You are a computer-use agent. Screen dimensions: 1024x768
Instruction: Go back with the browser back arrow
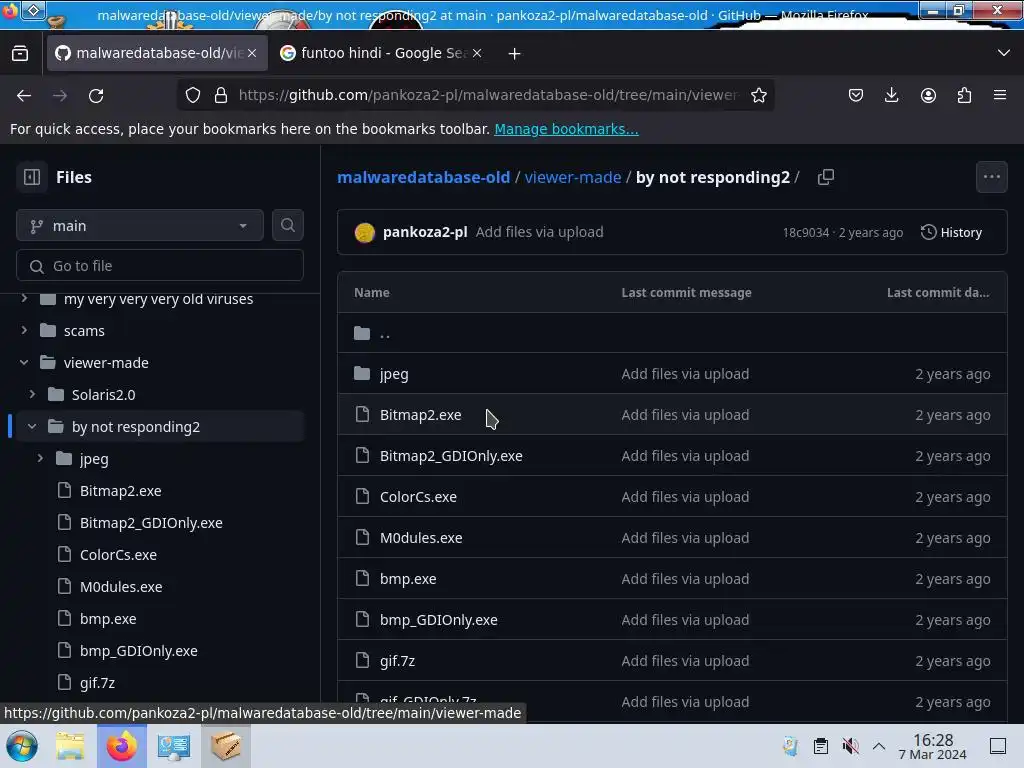(x=24, y=95)
